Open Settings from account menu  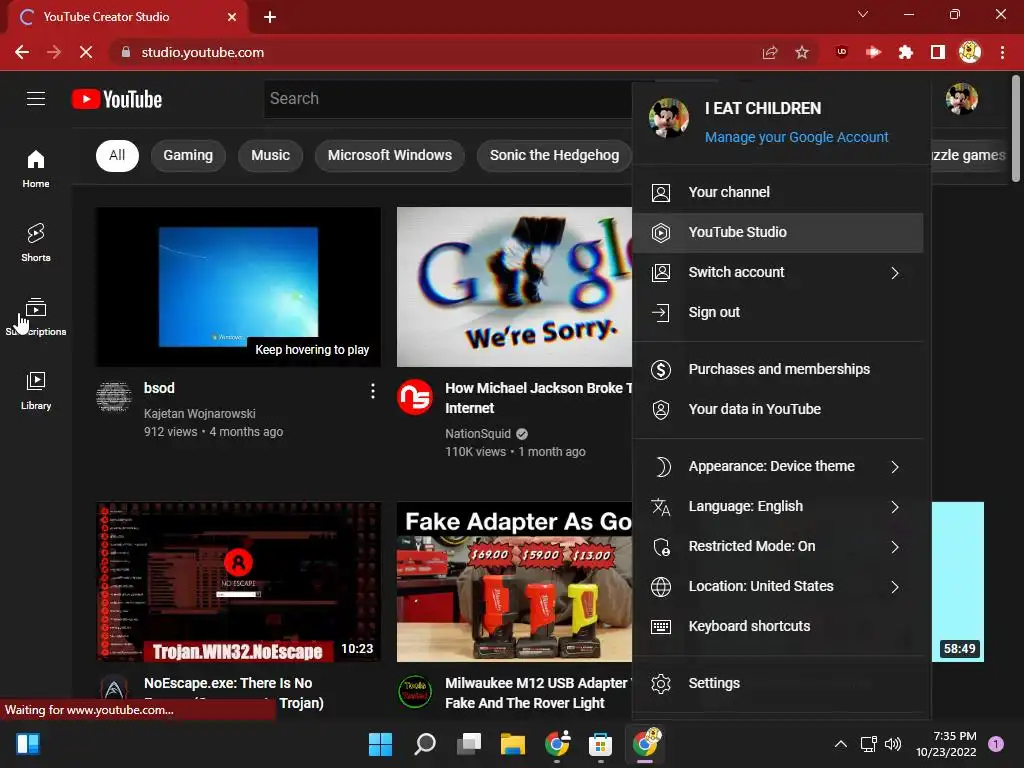click(778, 684)
